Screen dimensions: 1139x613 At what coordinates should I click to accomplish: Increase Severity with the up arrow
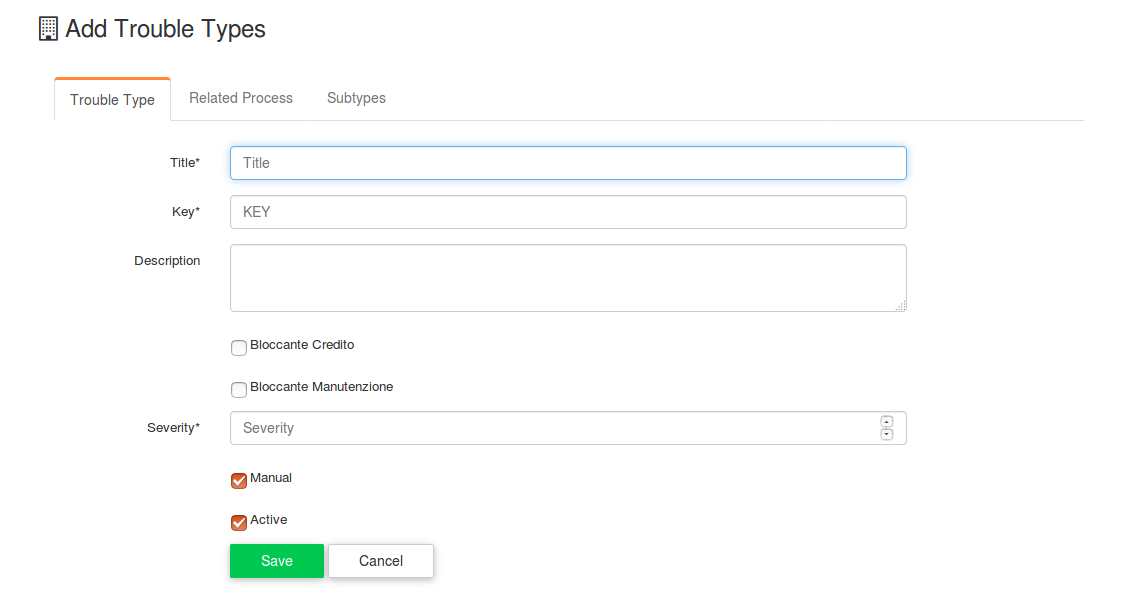(x=886, y=421)
